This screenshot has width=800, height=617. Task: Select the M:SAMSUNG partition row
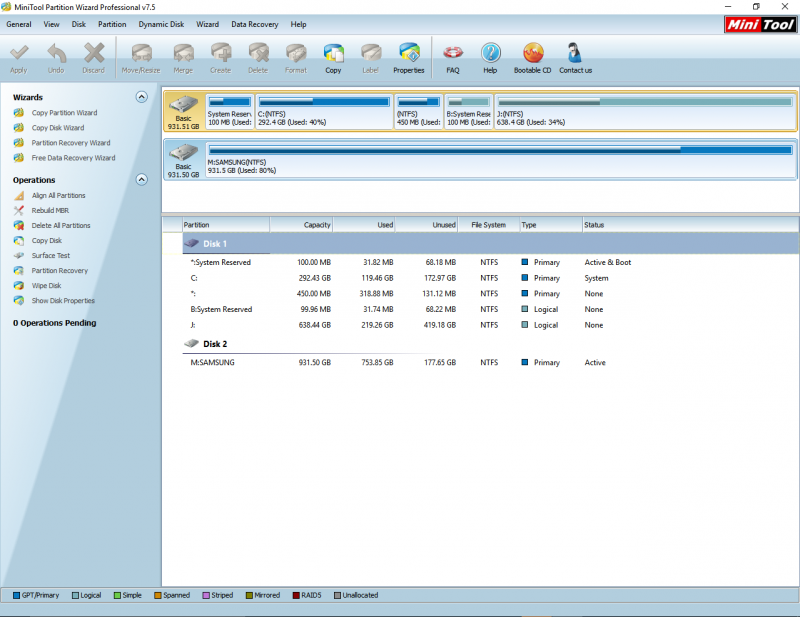491,362
